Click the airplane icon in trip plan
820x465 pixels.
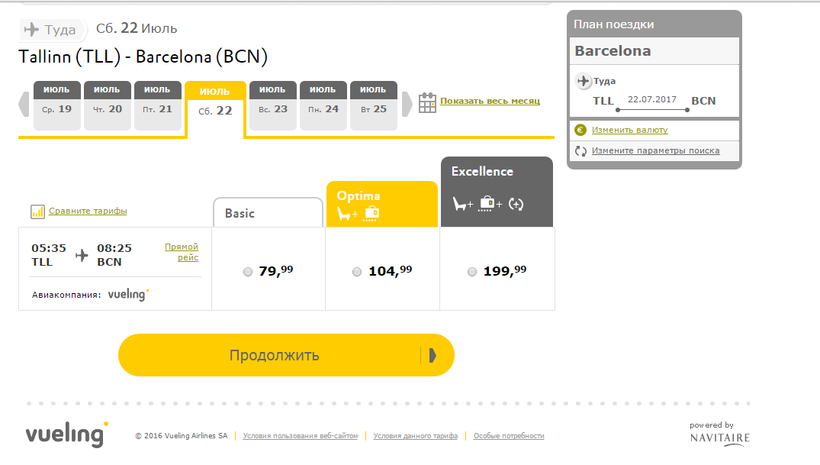(584, 81)
